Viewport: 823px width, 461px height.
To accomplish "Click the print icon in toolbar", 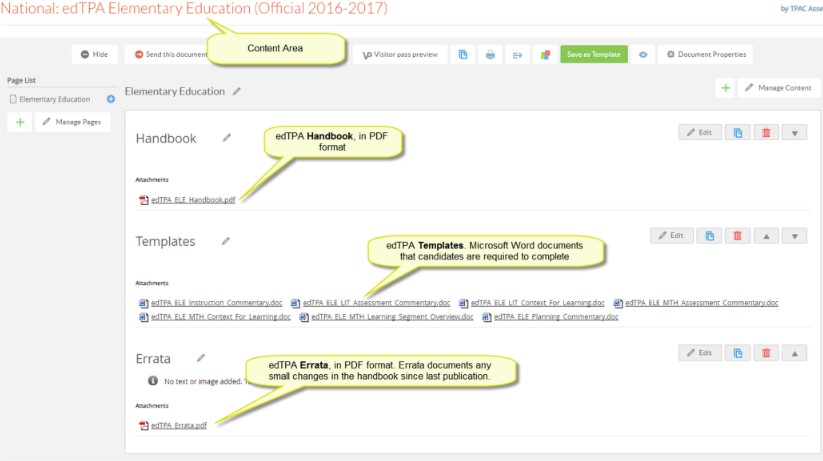I will [x=490, y=54].
